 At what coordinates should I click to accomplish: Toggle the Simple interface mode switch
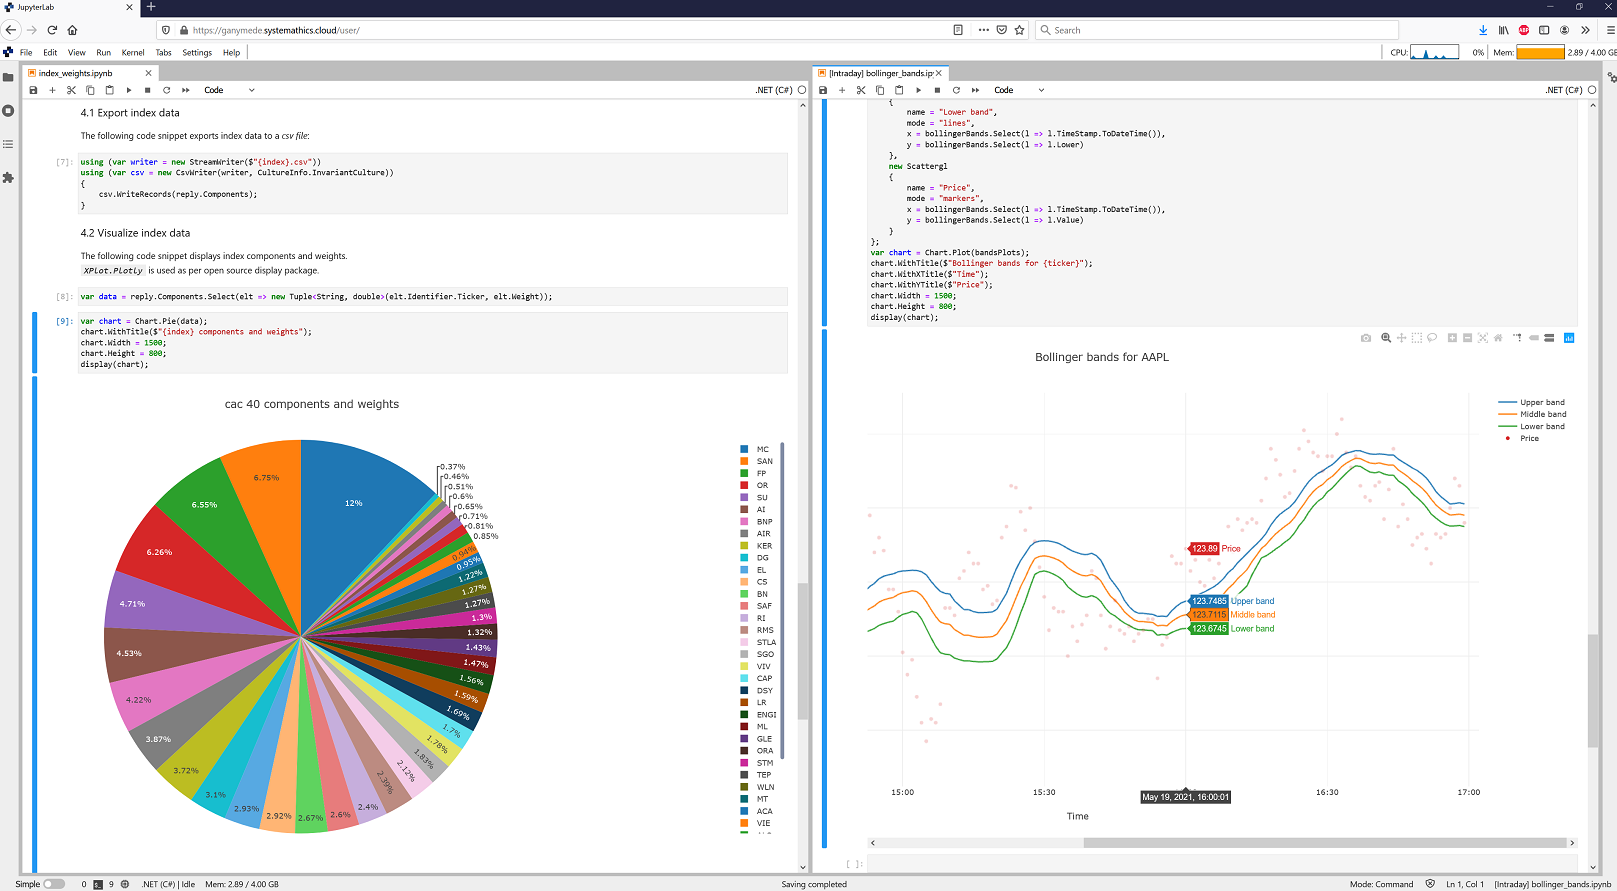click(x=54, y=884)
